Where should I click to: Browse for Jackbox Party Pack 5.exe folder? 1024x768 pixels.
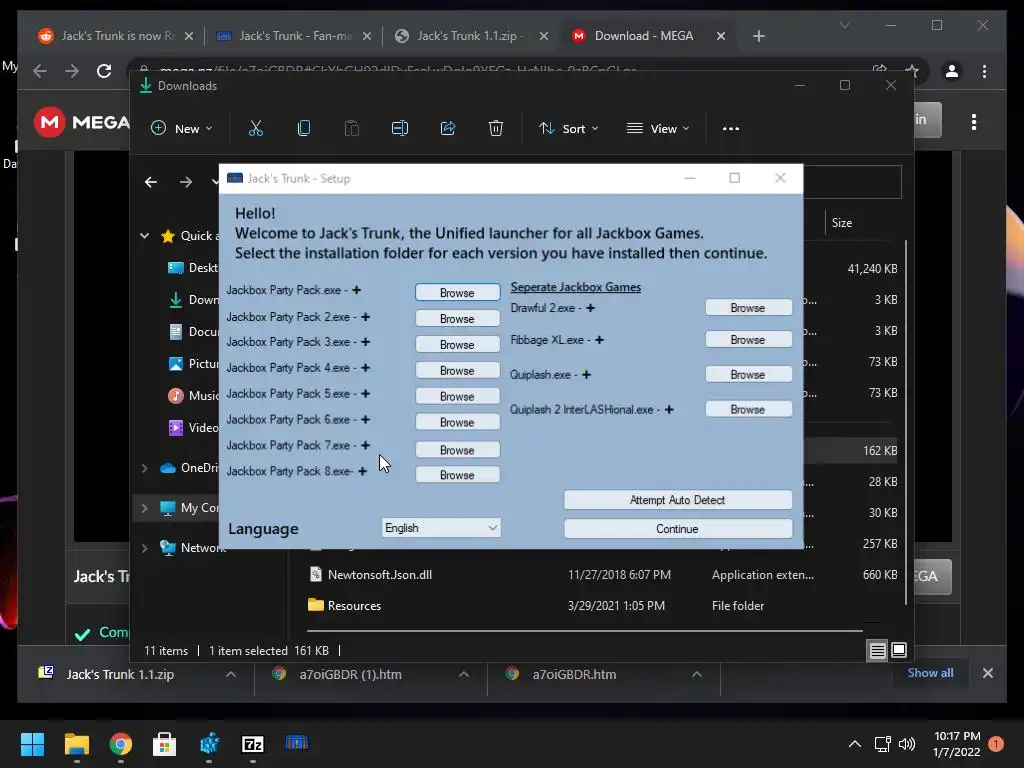(457, 396)
